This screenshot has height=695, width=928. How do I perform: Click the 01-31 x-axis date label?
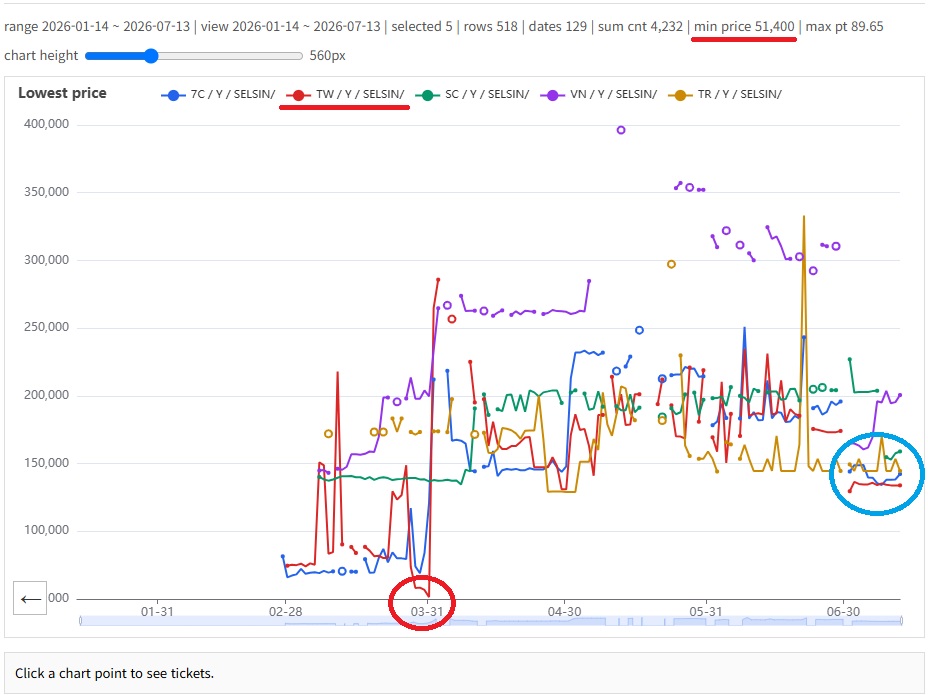[157, 612]
